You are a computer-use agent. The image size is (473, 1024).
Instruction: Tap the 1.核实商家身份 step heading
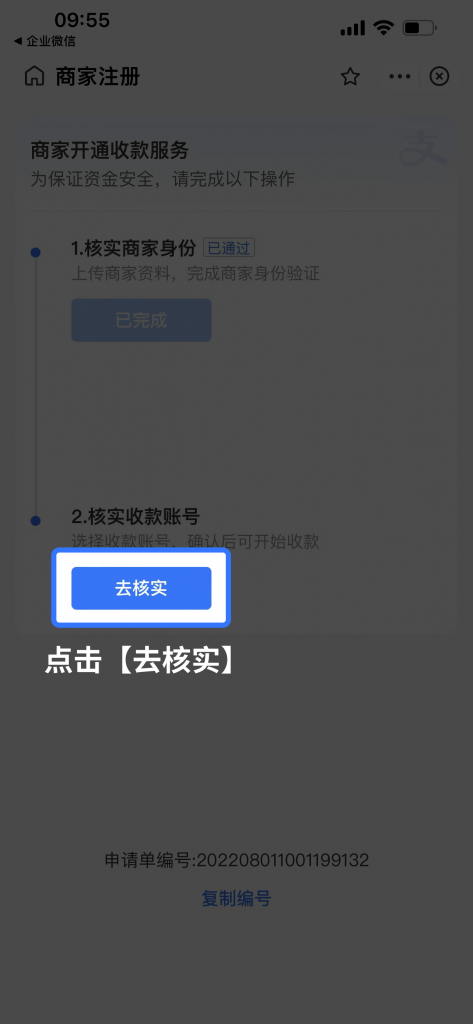[x=133, y=248]
